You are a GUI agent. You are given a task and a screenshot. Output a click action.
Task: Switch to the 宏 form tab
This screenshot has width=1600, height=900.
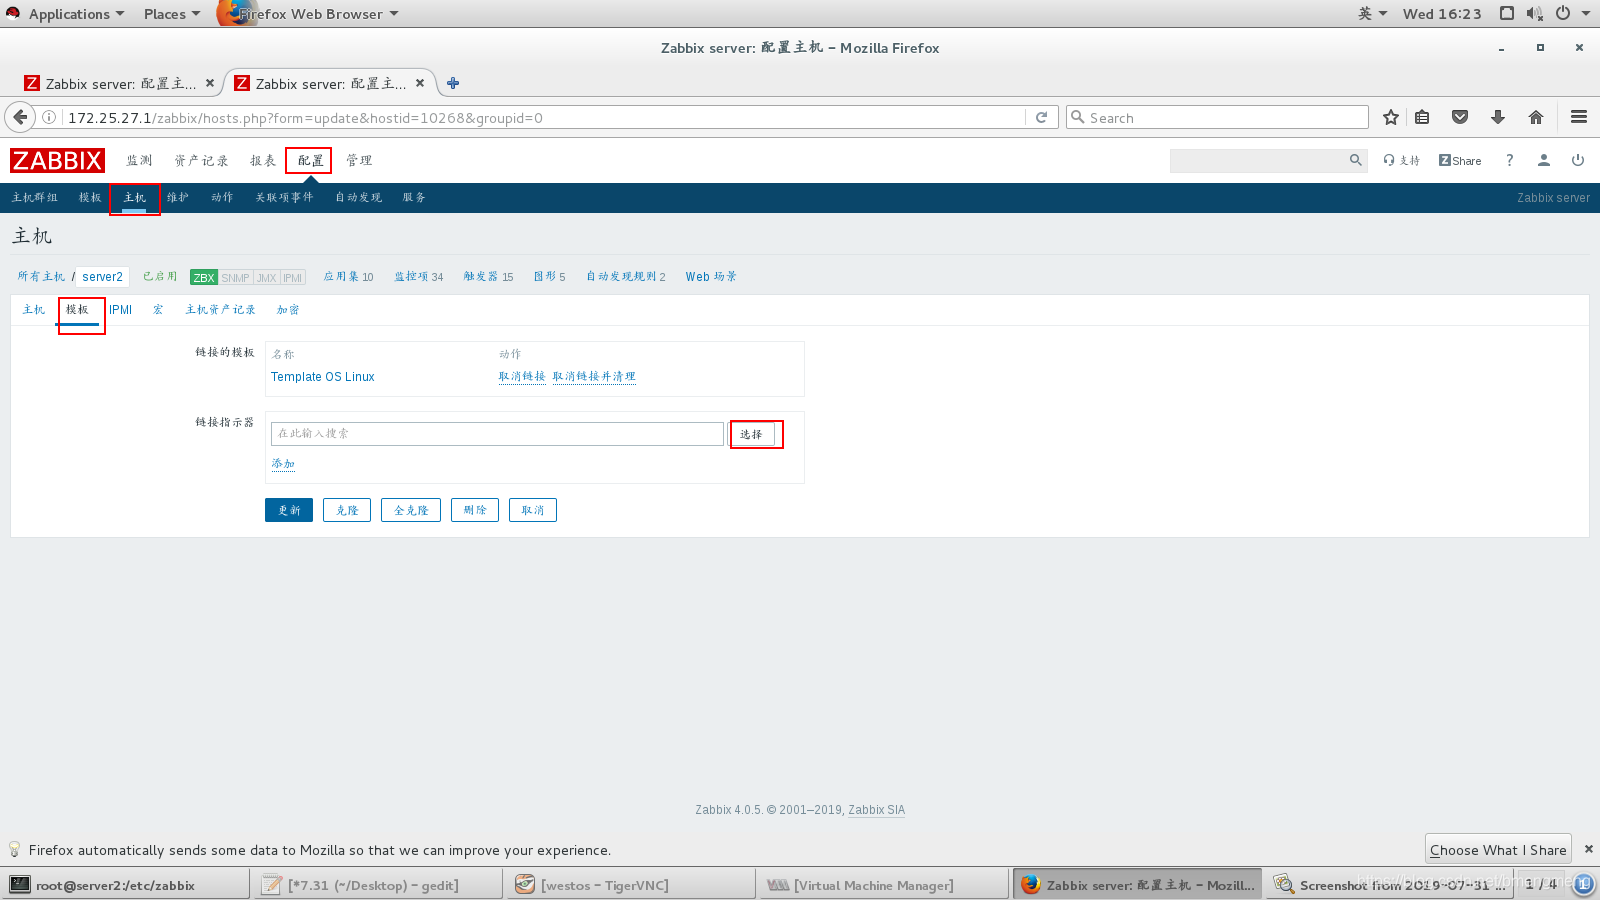[158, 310]
